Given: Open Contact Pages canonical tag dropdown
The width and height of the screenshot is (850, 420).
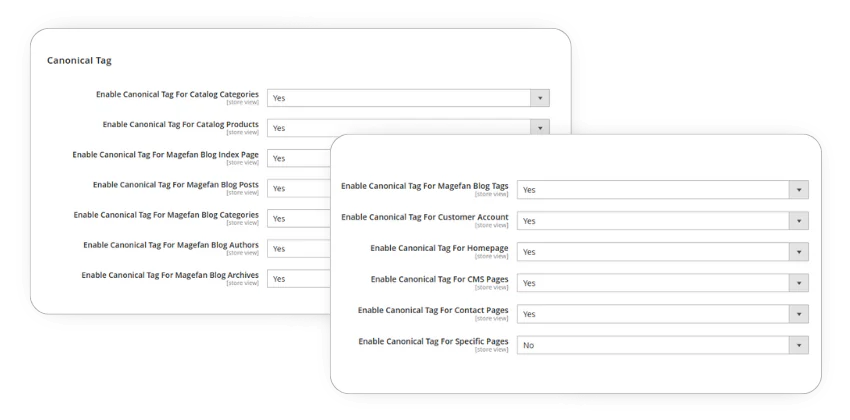Looking at the screenshot, I should tap(662, 314).
